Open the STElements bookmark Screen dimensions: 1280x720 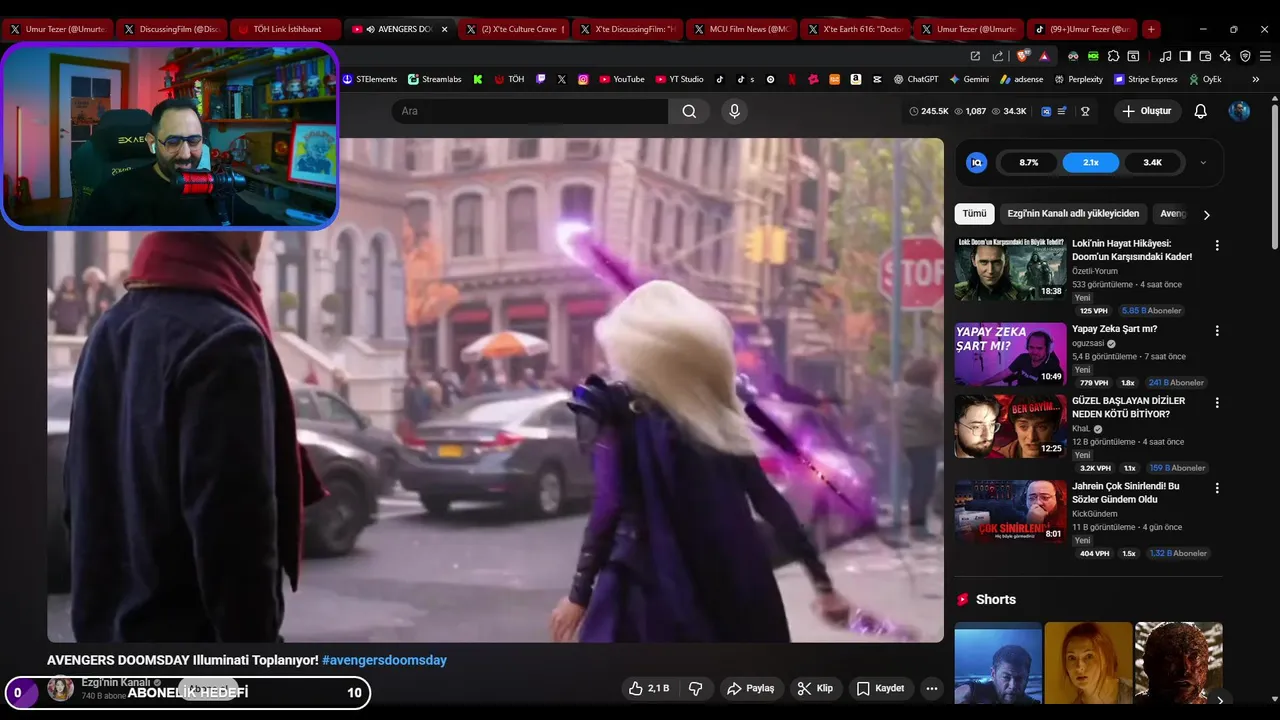coord(369,79)
